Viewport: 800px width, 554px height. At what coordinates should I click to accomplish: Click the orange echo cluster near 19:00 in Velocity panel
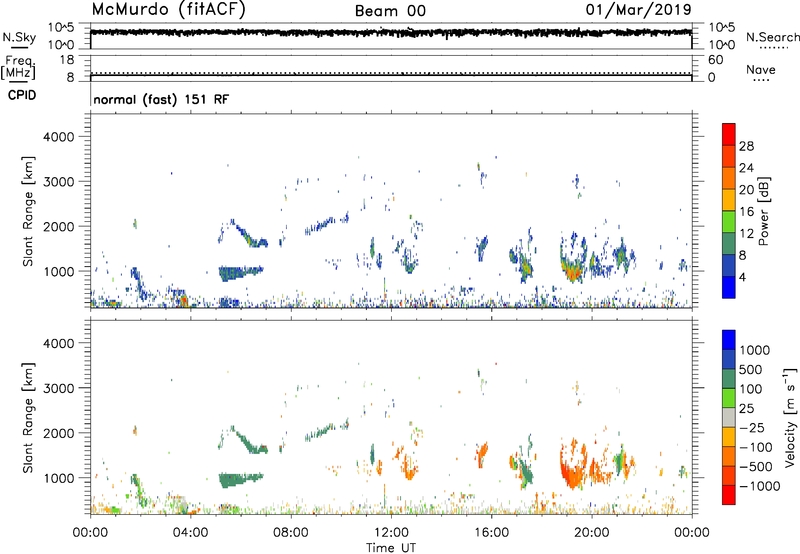click(x=573, y=464)
